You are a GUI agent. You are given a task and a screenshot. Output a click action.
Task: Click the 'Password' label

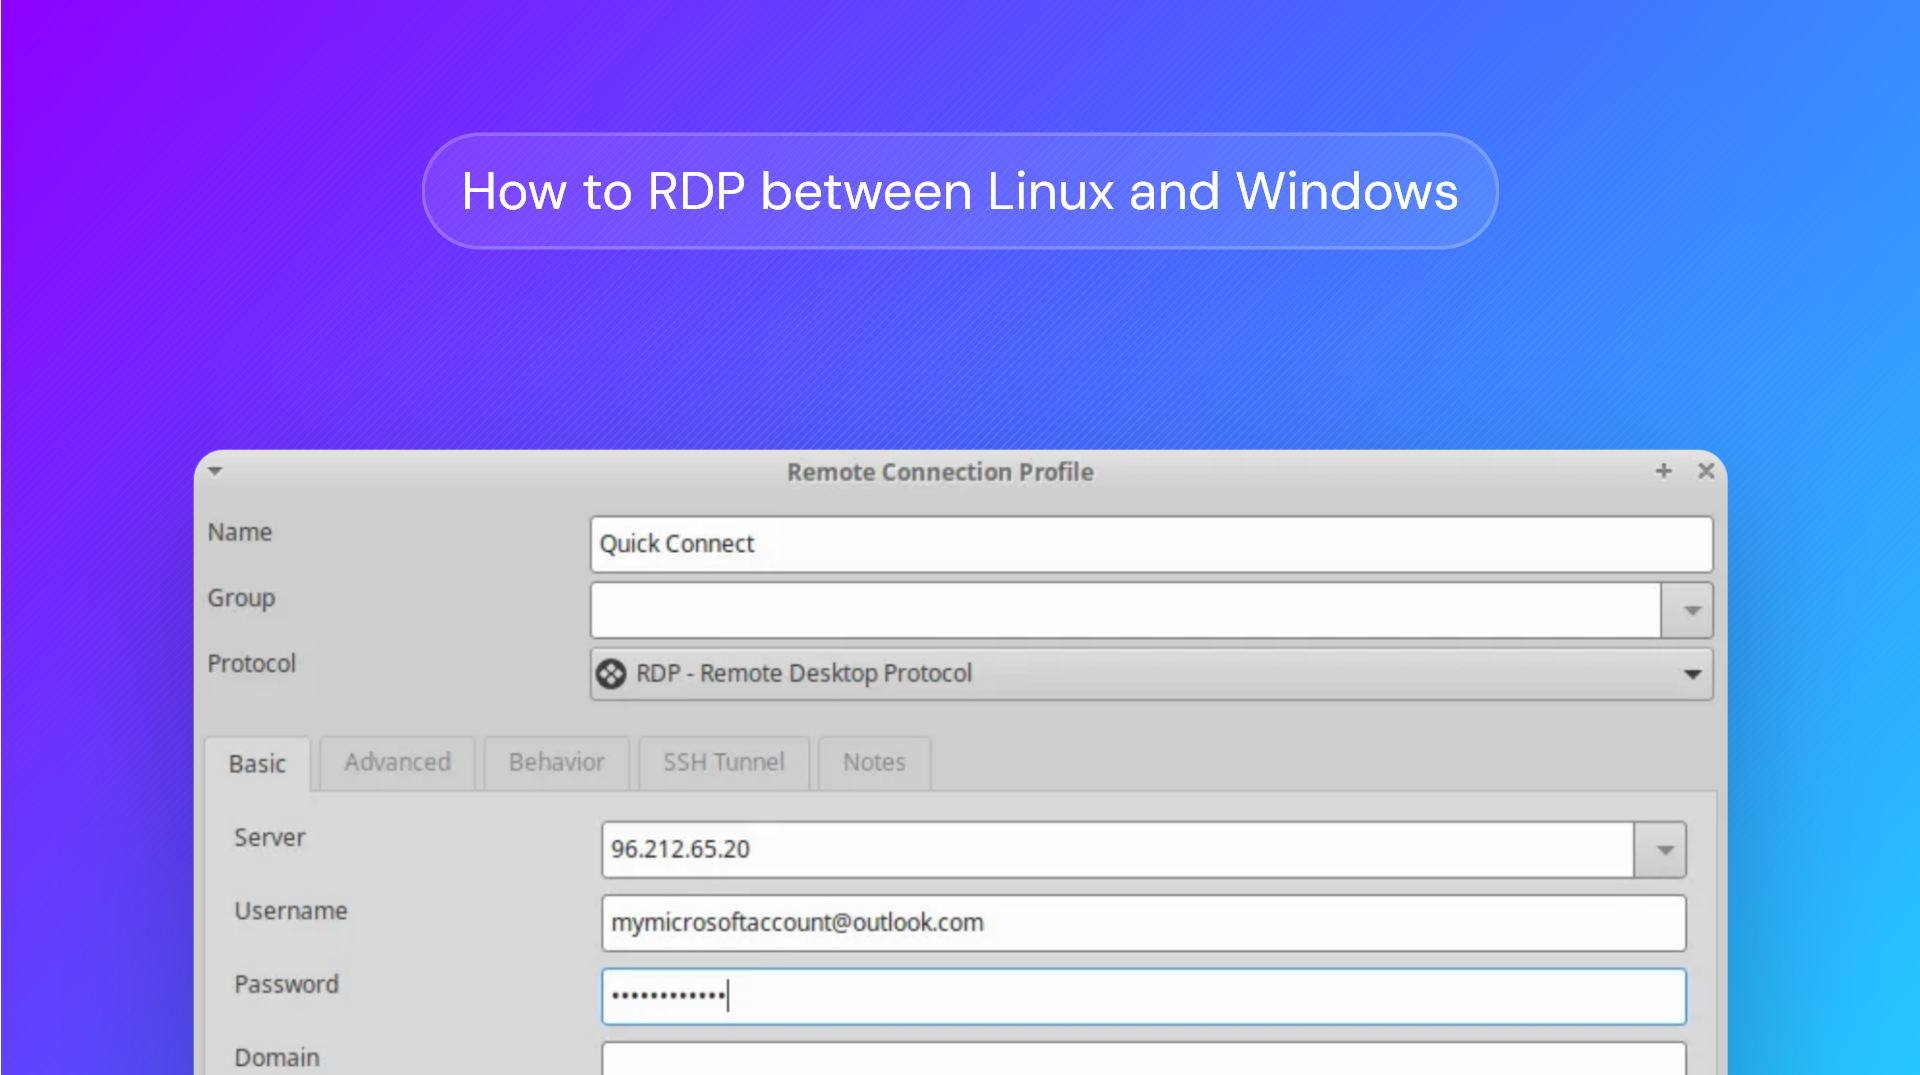tap(287, 985)
